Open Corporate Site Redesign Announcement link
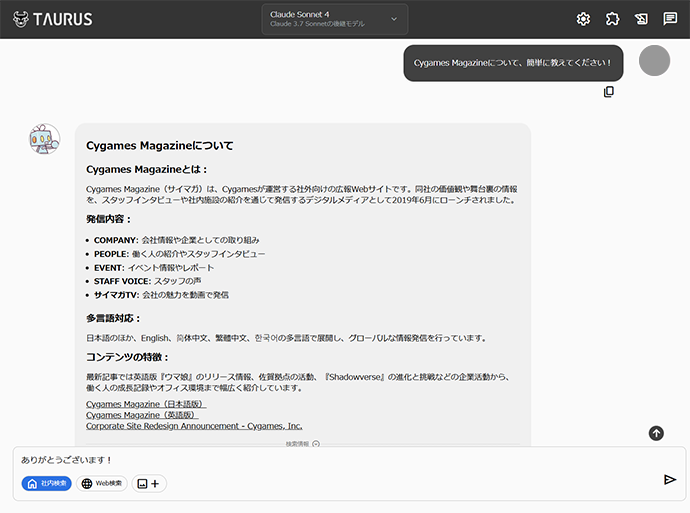 click(194, 426)
